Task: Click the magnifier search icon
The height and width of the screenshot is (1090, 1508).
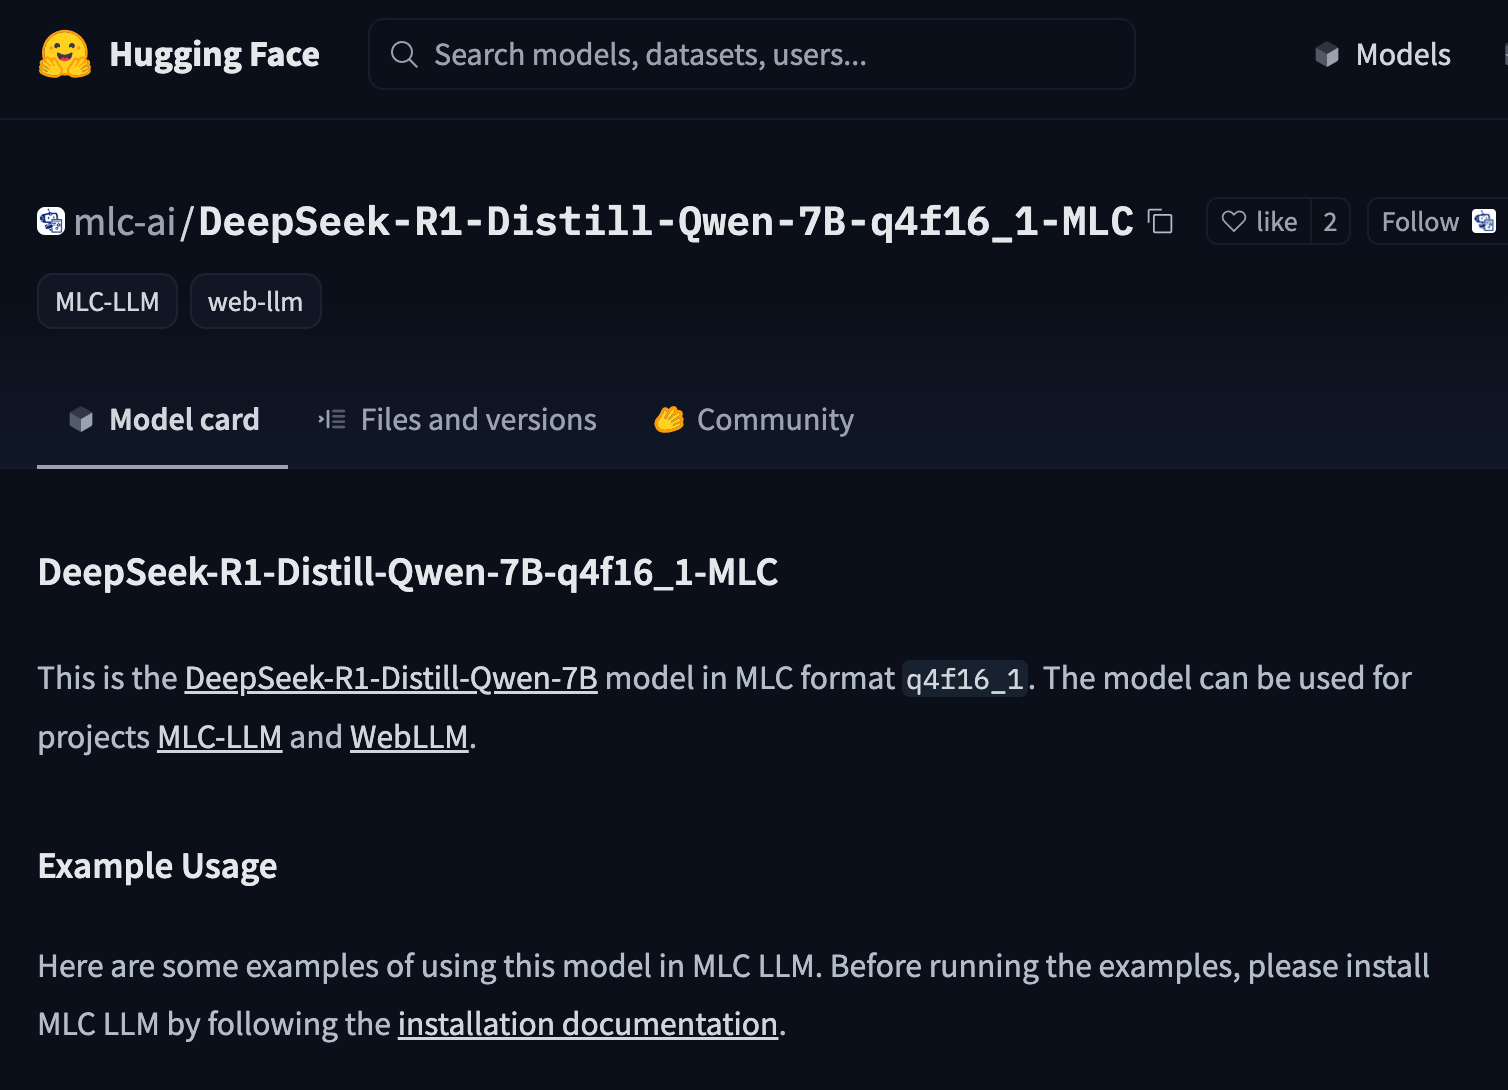Action: pos(404,54)
